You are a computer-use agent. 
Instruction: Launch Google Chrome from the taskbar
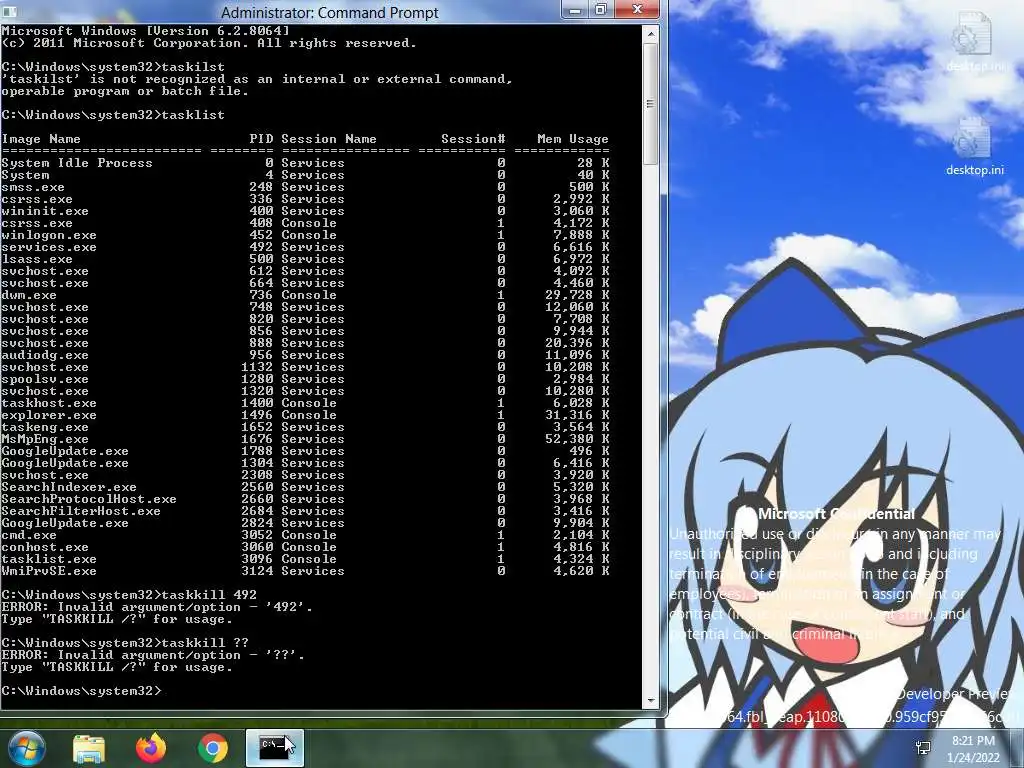(213, 748)
